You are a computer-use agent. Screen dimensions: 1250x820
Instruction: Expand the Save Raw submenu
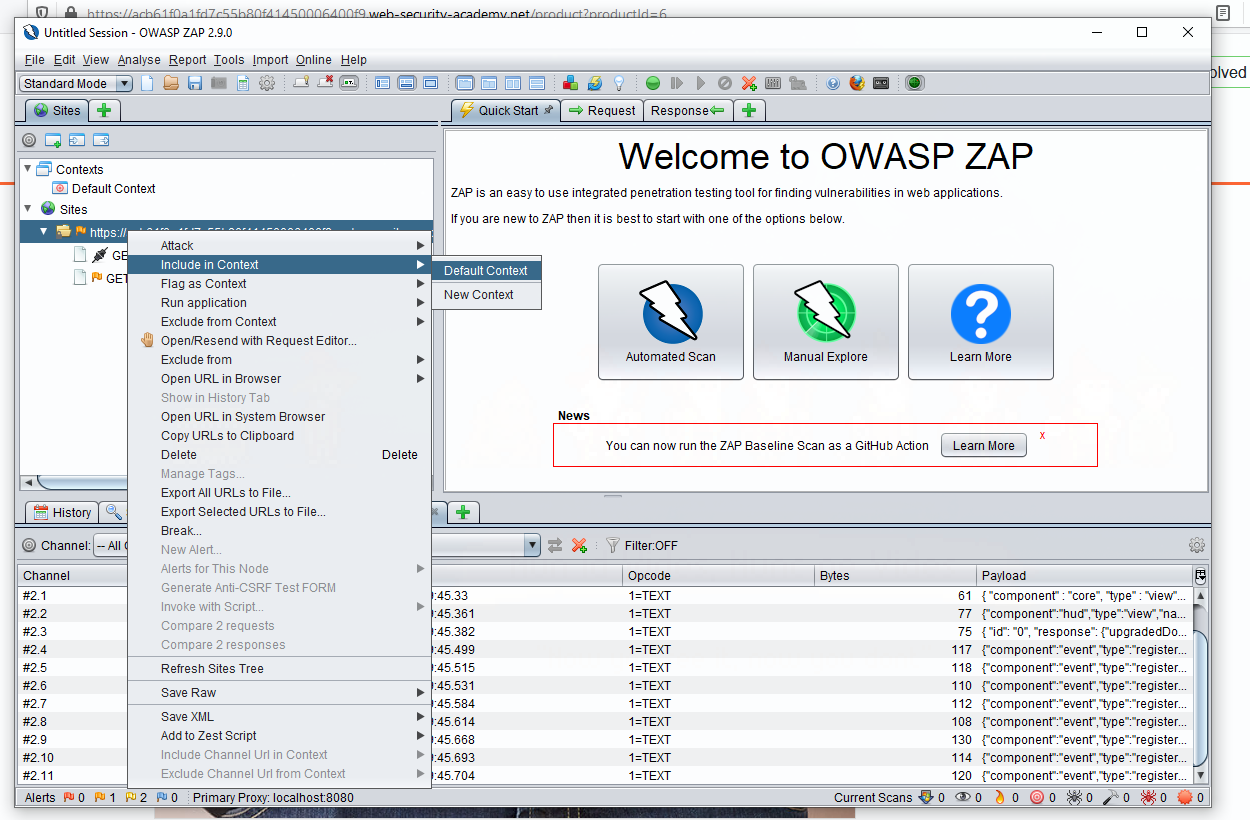click(279, 693)
